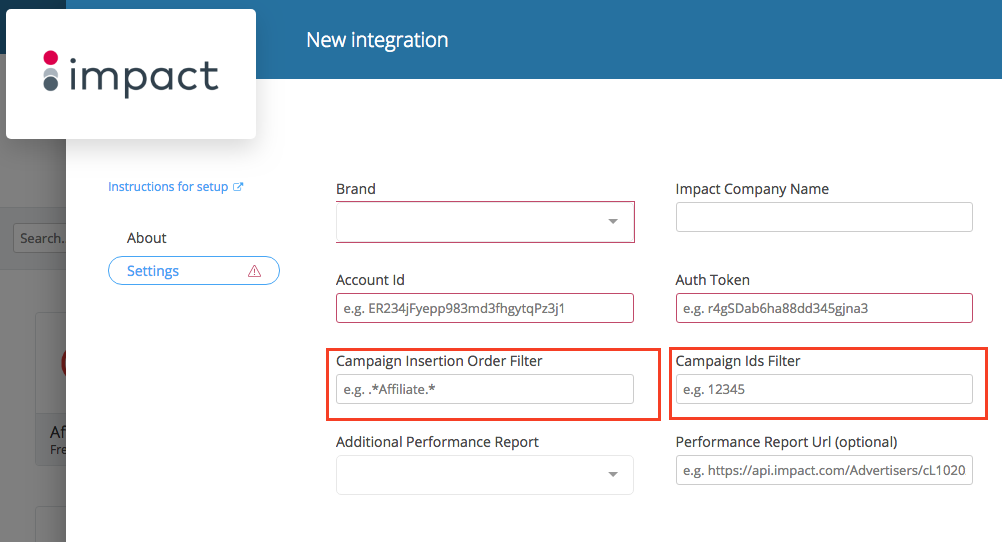This screenshot has width=1002, height=542.
Task: Click the Campaign Ids Filter input box
Action: coord(824,389)
